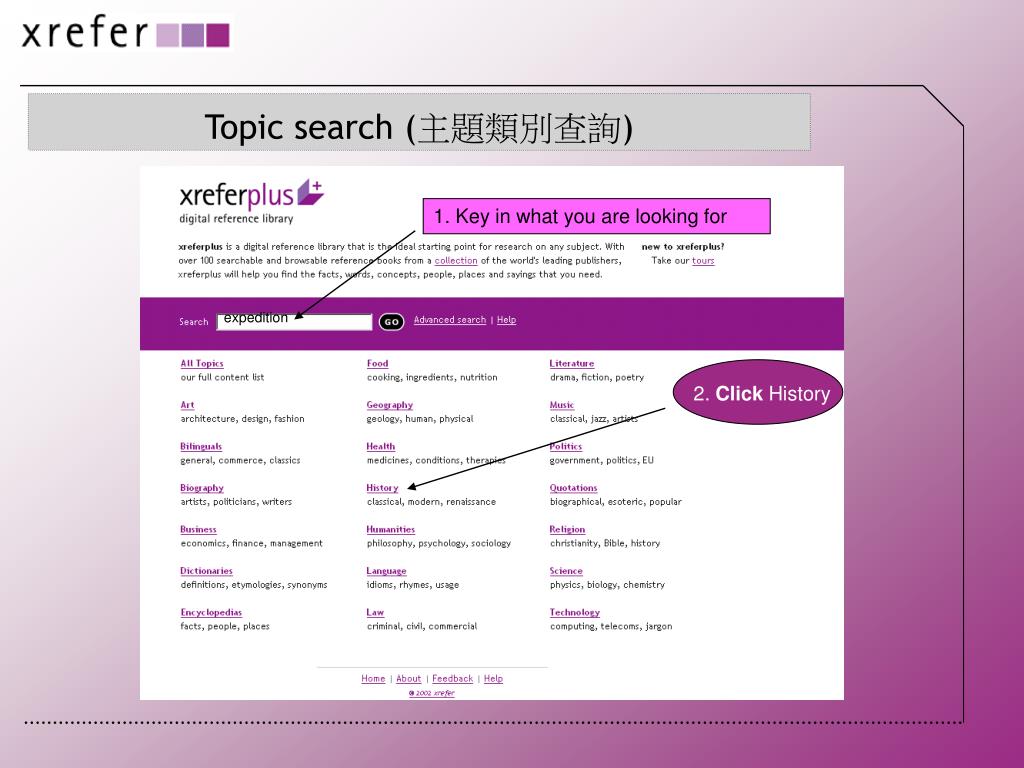Image resolution: width=1024 pixels, height=768 pixels.
Task: Open the Advanced search link
Action: click(450, 320)
